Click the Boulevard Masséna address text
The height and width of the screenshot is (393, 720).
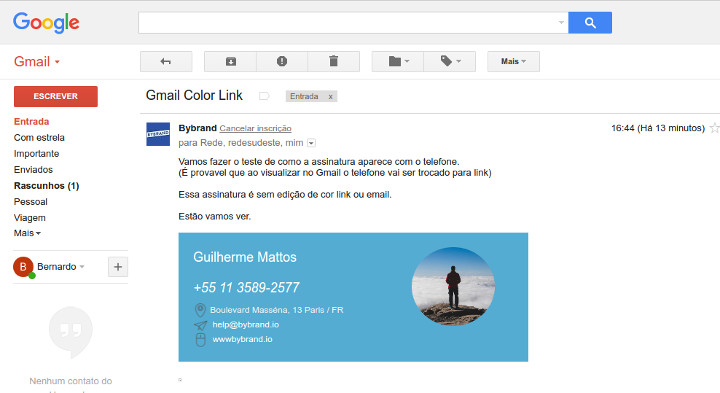point(276,310)
